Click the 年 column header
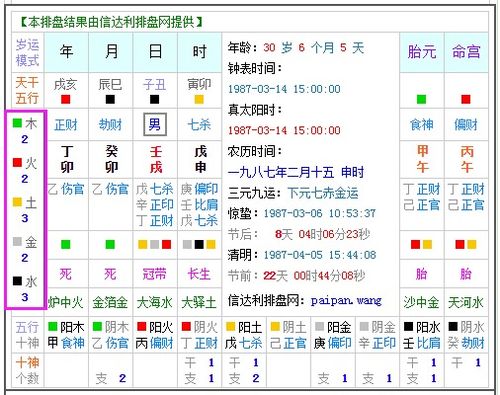500x395 pixels. pos(66,52)
